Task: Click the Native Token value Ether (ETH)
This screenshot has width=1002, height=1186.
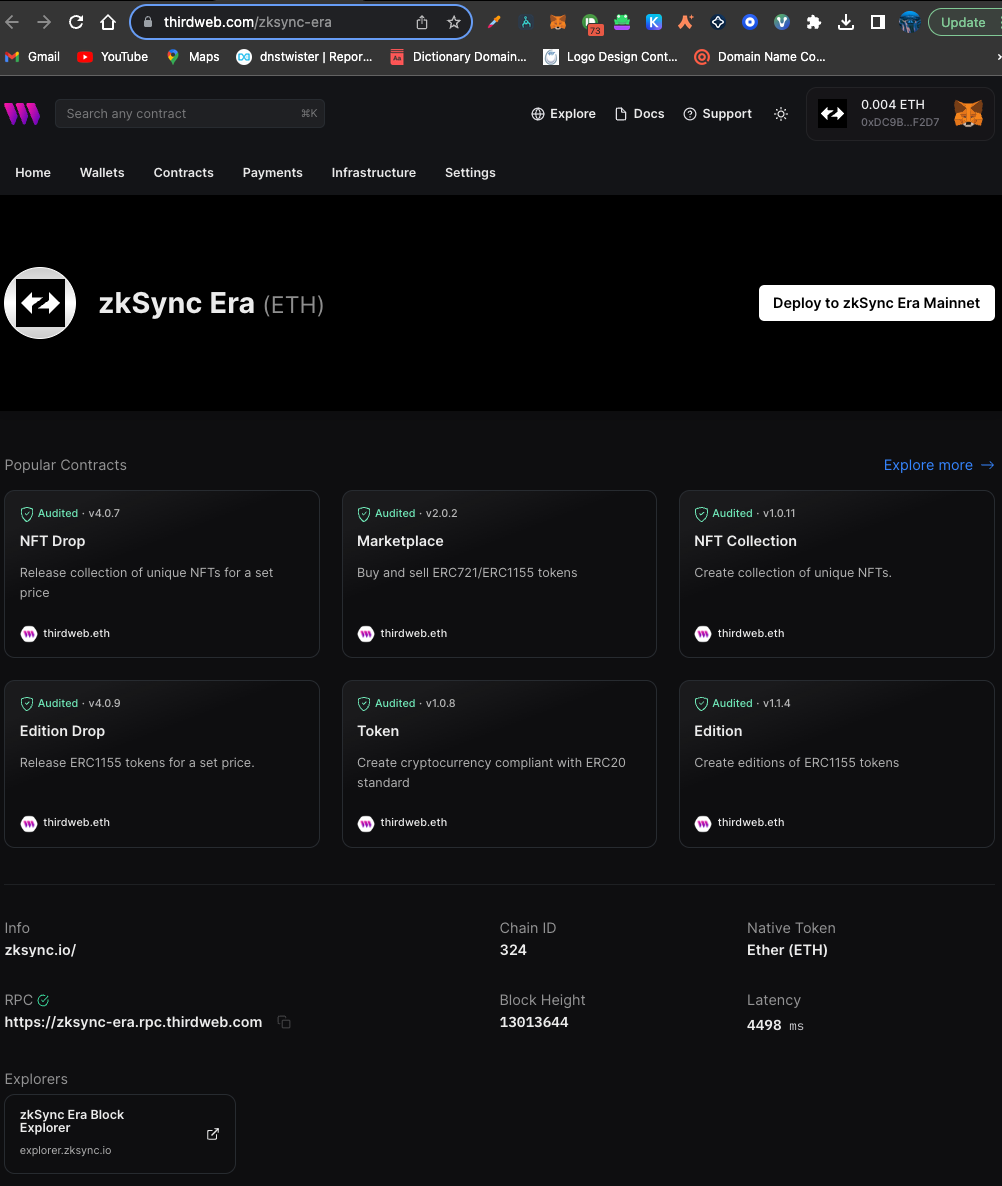Action: pos(787,950)
